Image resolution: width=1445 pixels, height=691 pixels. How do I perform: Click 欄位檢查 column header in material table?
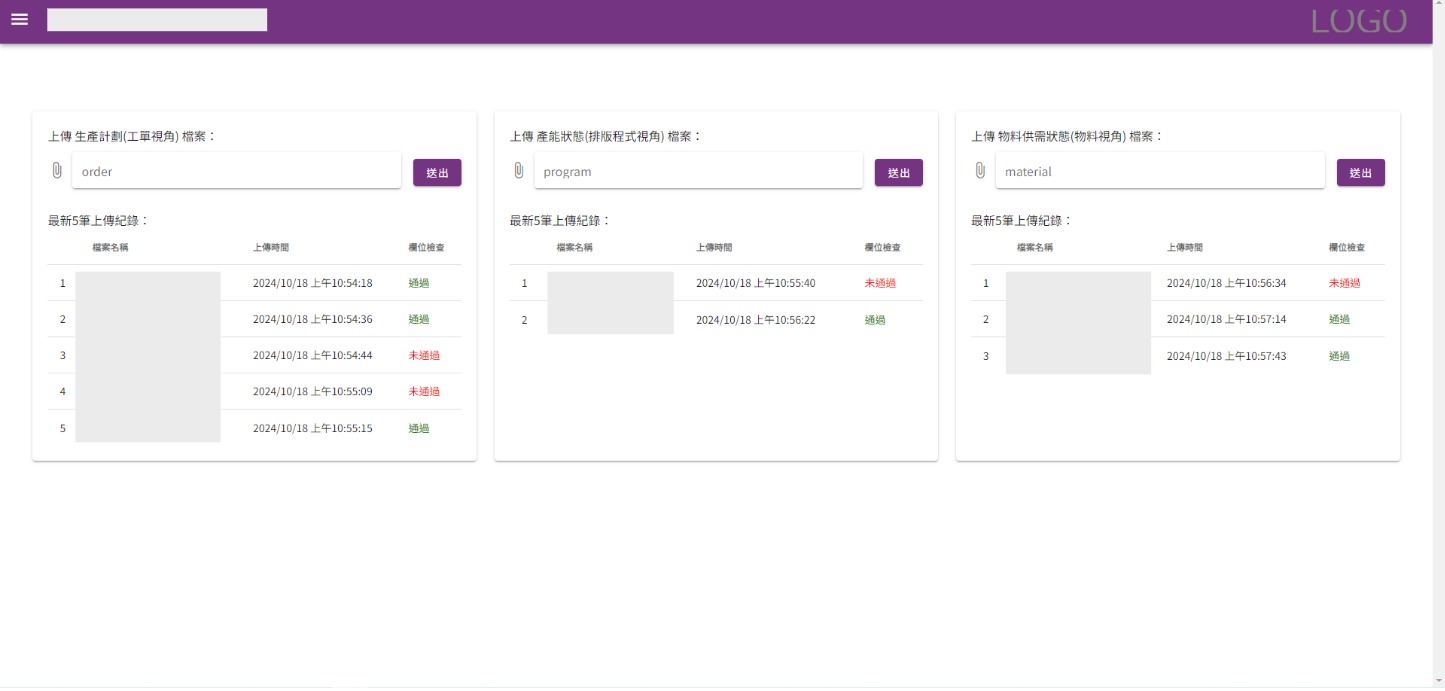(x=1346, y=247)
